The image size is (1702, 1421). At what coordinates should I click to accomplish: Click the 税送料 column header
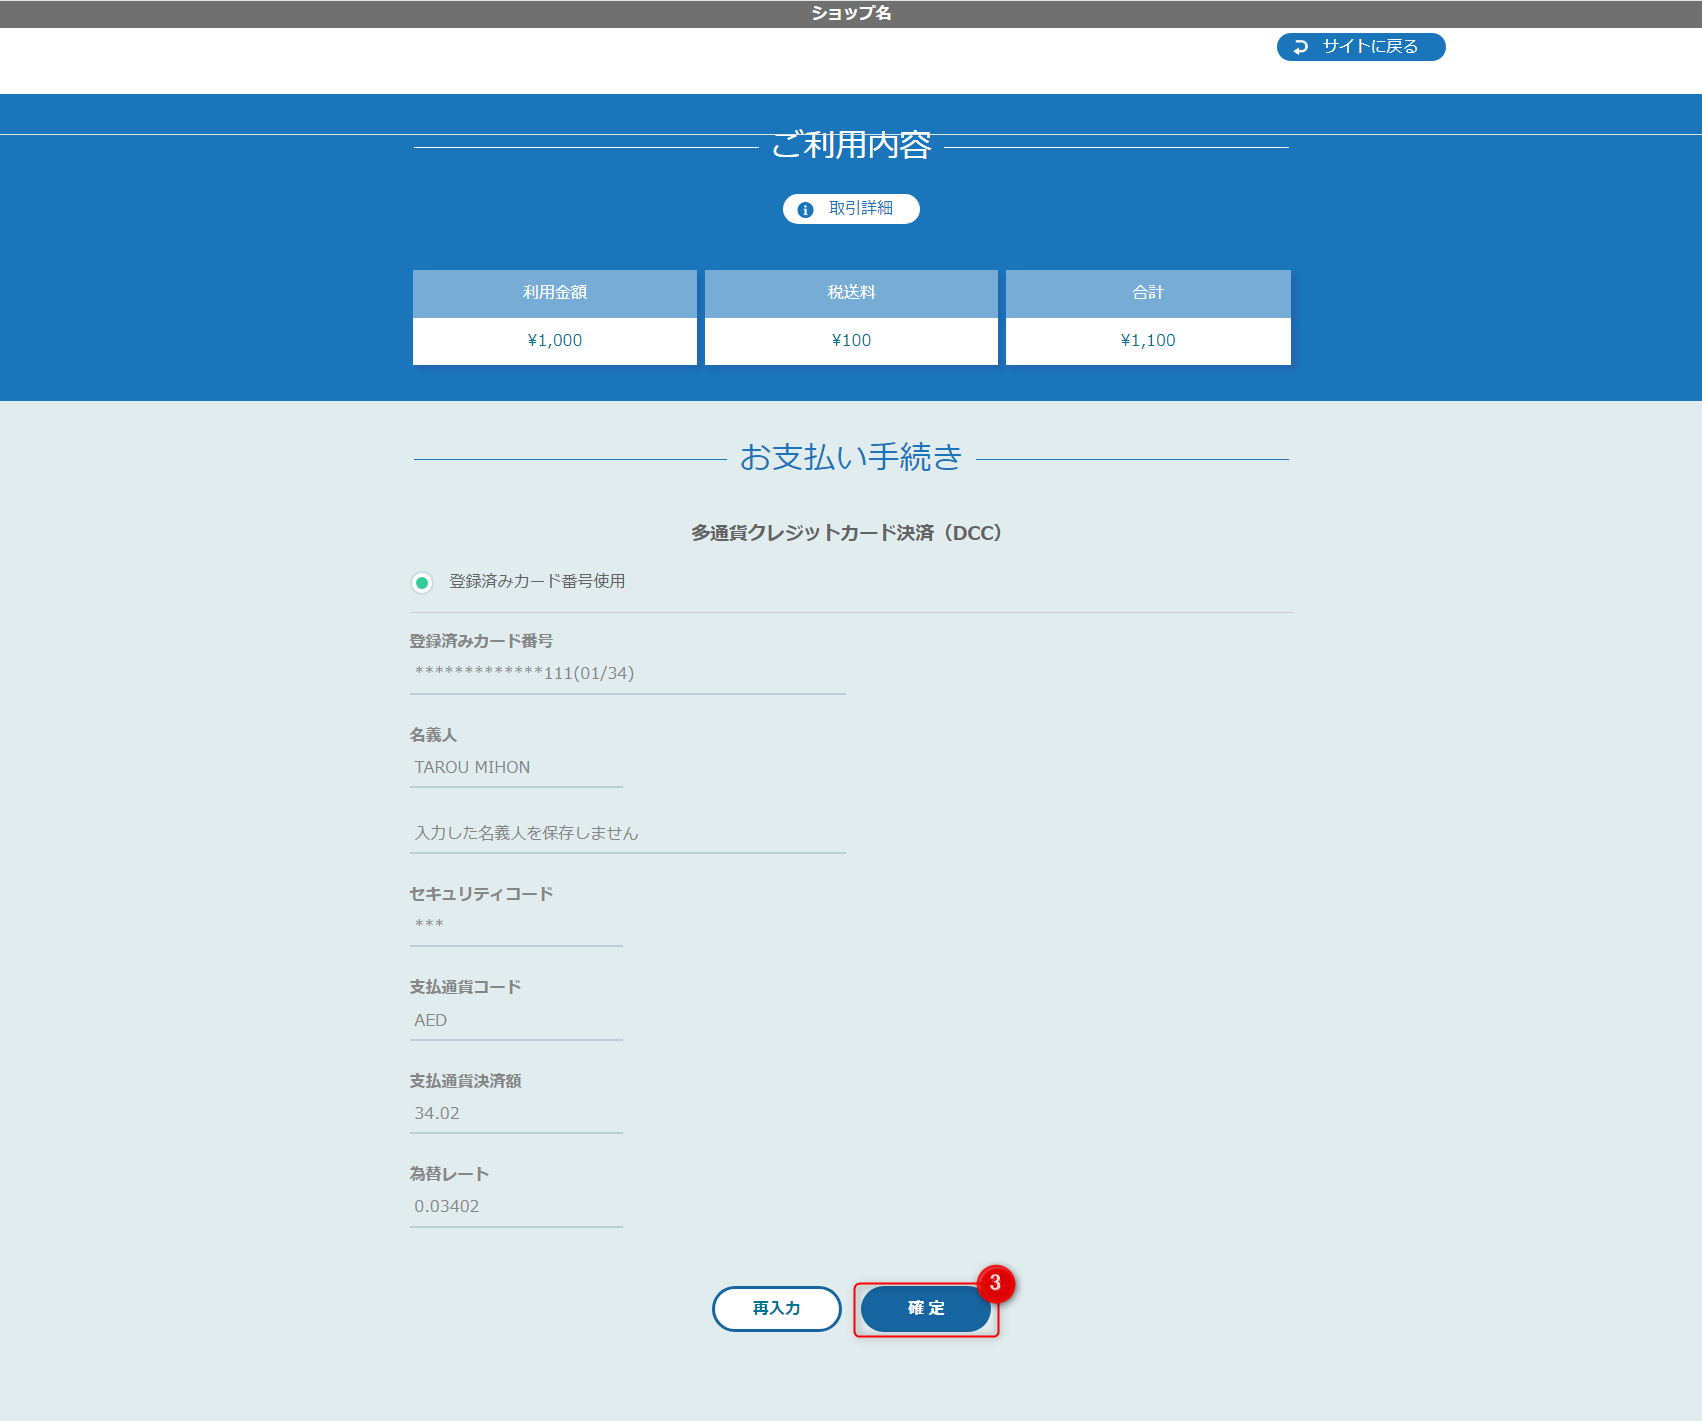(850, 293)
